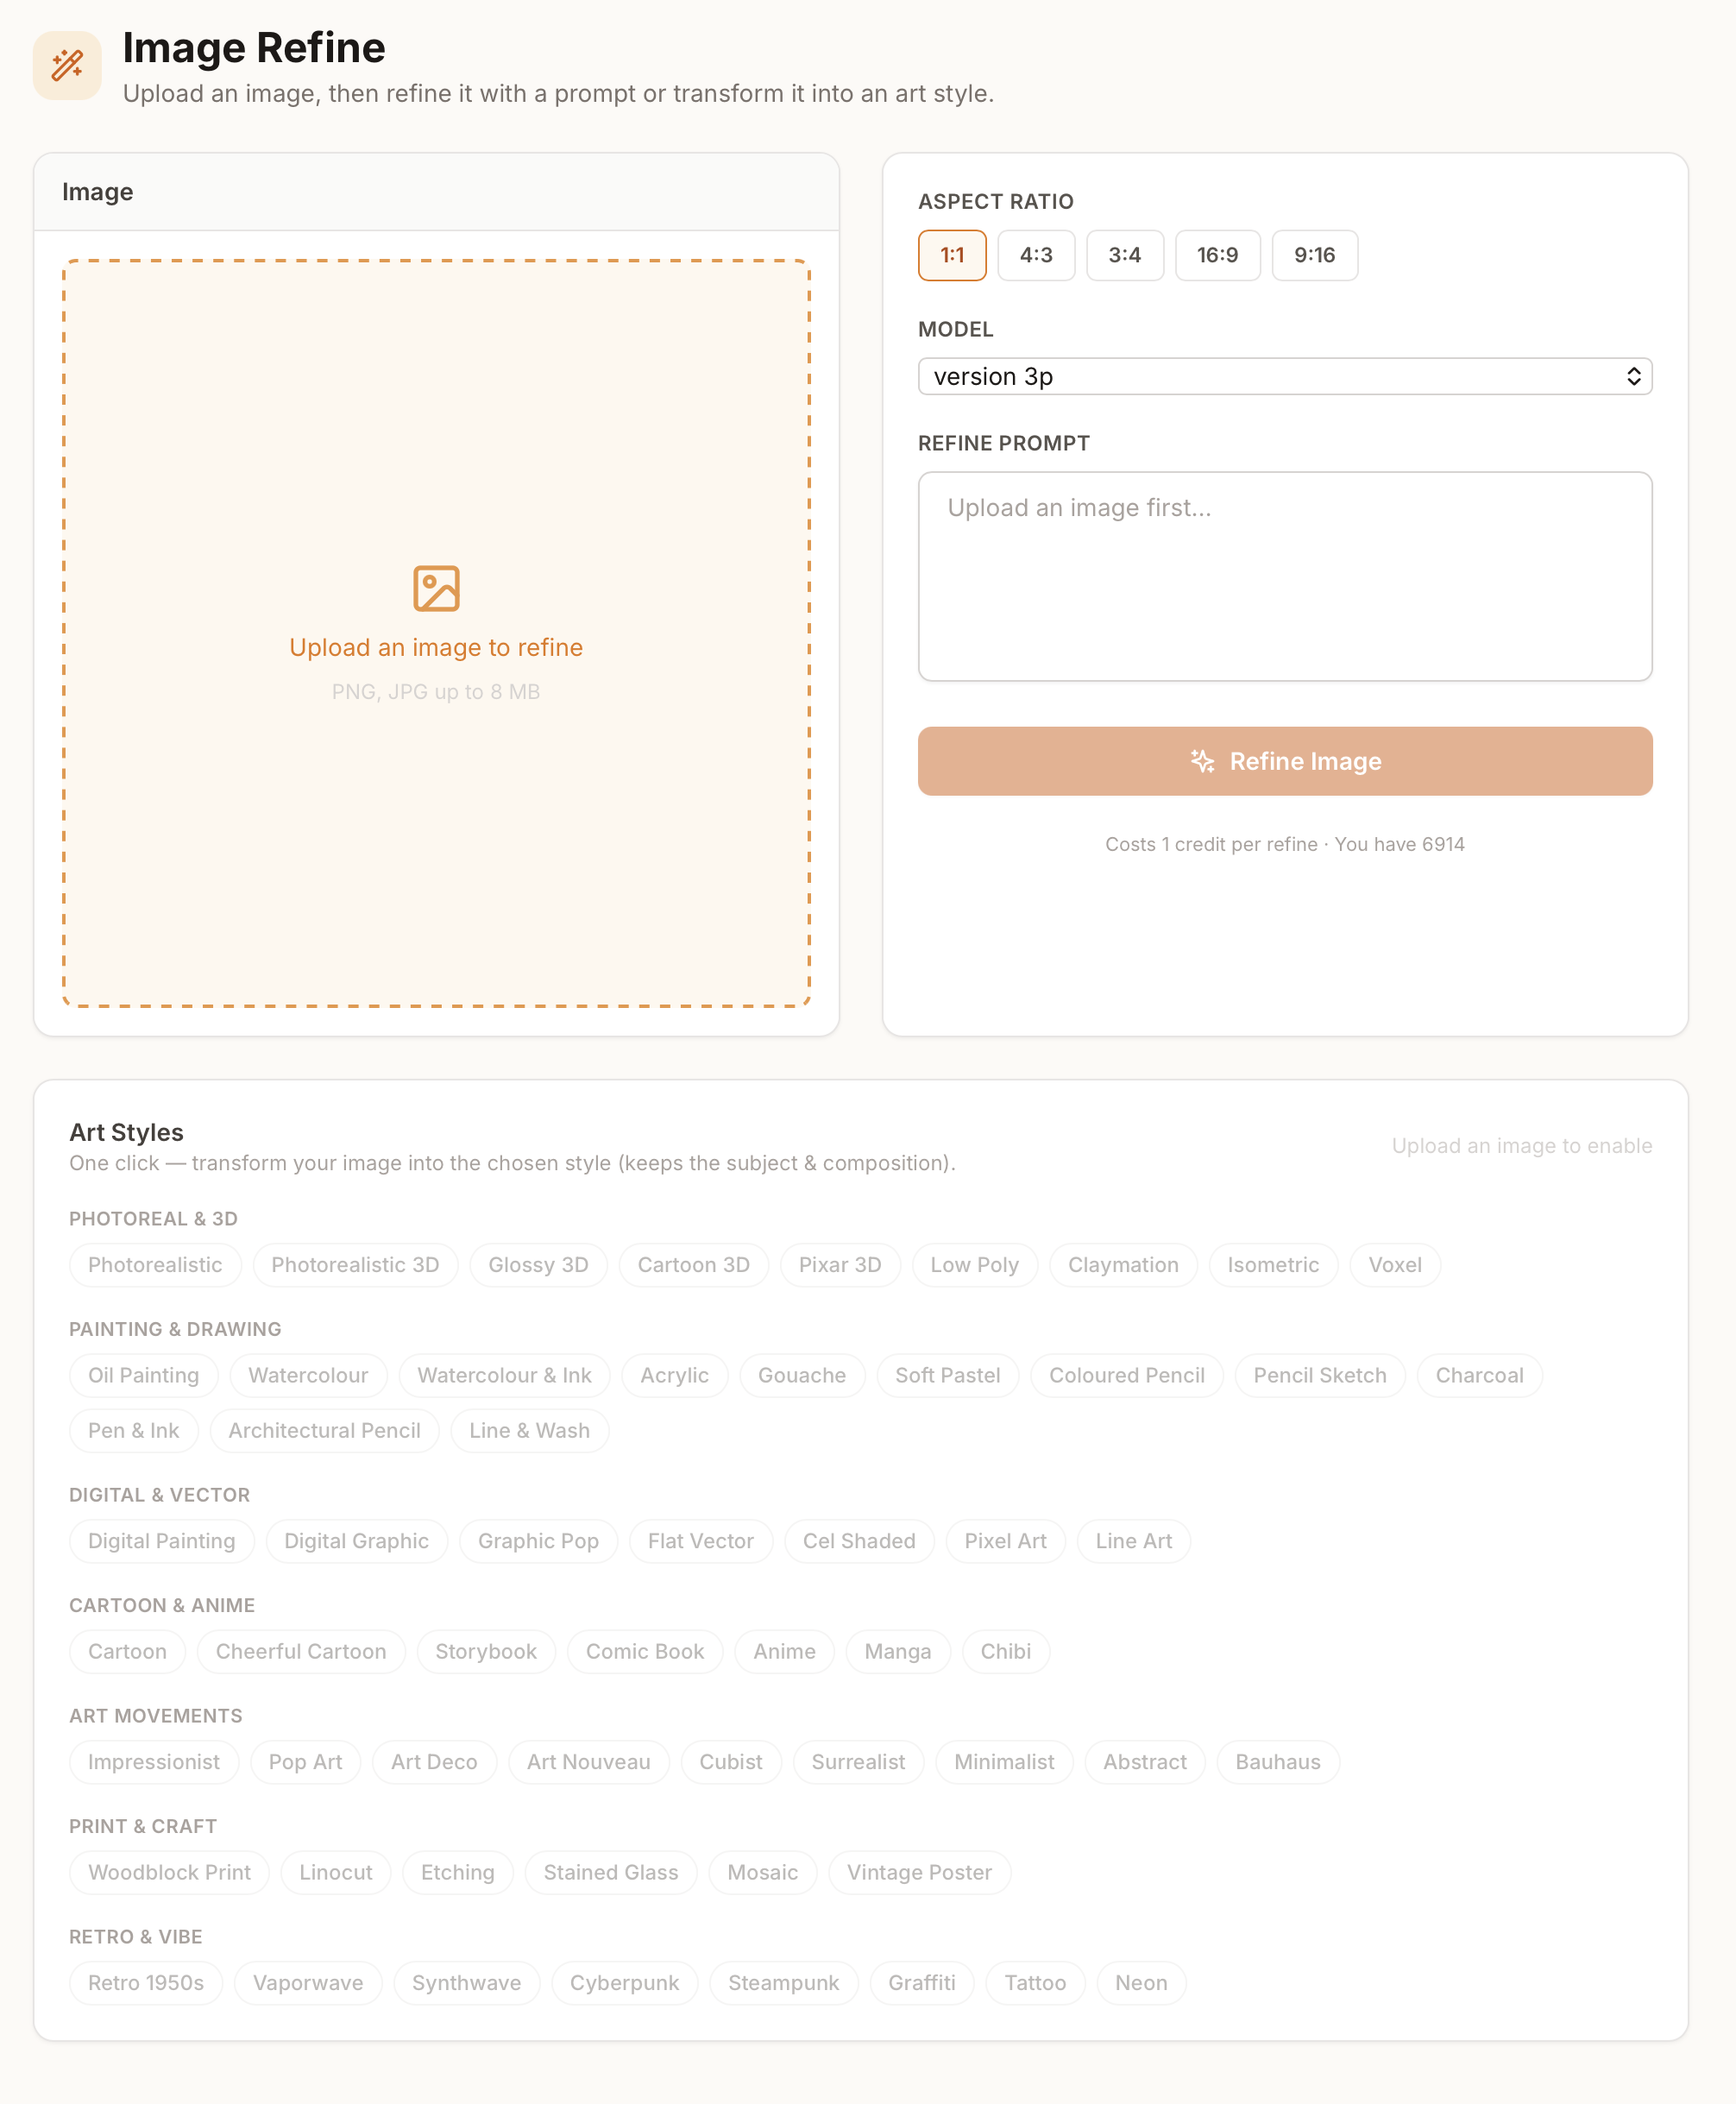Click the text Costs 1 credit per refine
This screenshot has height=2104, width=1736.
(1210, 844)
